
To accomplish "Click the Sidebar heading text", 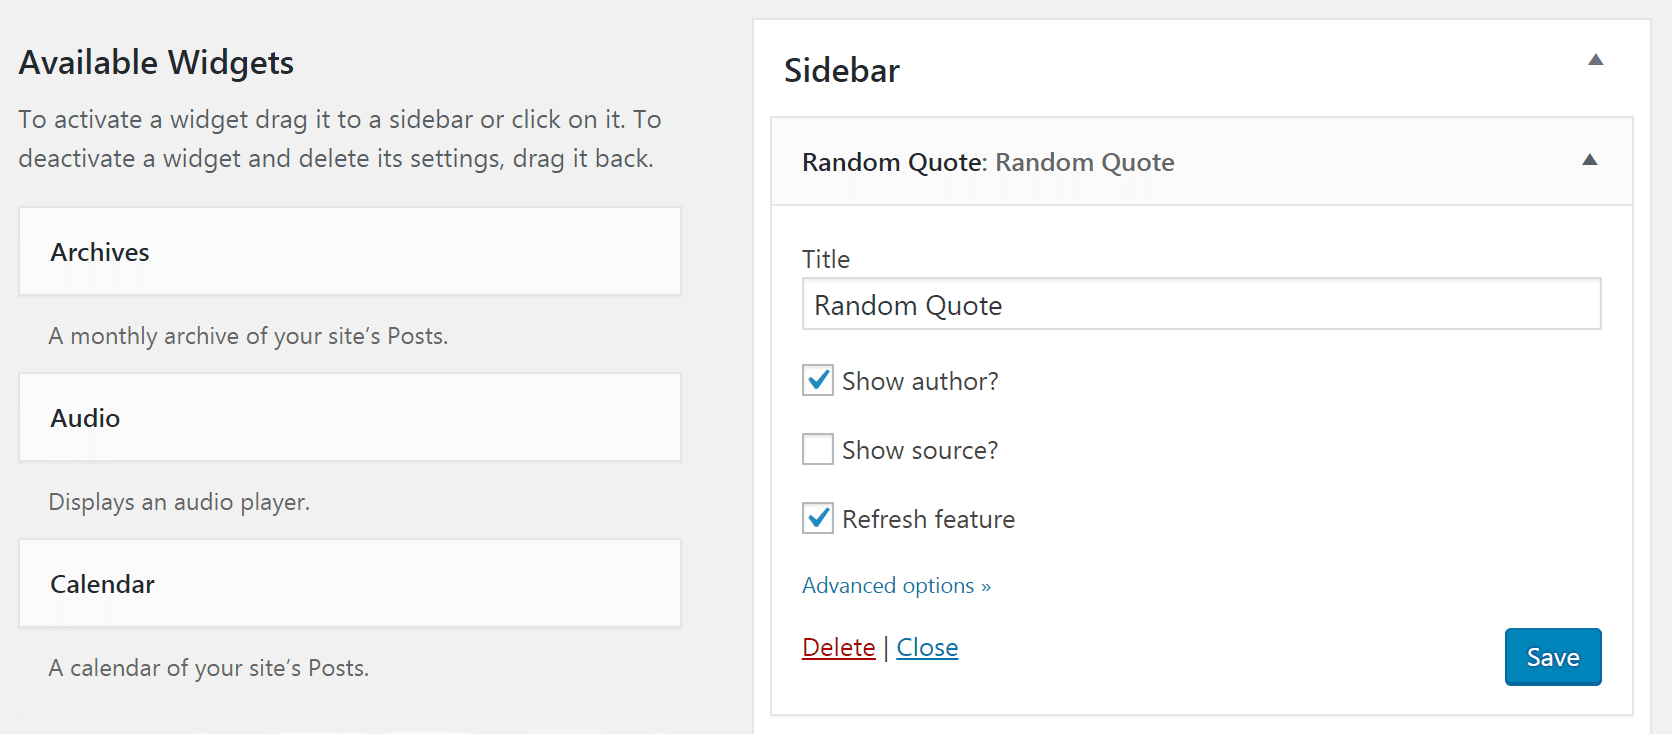I will pos(842,71).
